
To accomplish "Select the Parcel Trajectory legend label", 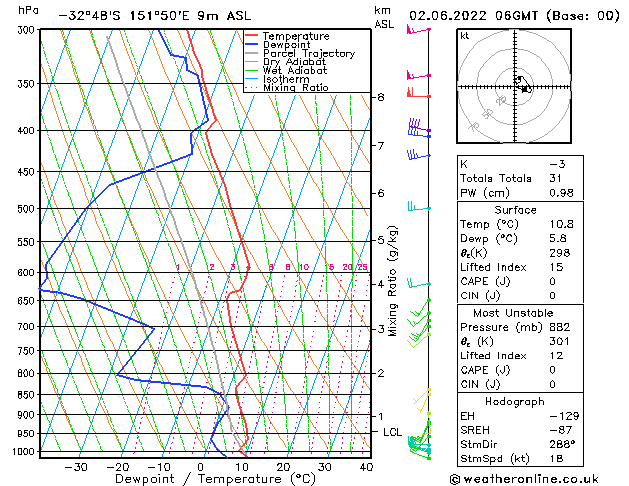I will click(x=308, y=53).
